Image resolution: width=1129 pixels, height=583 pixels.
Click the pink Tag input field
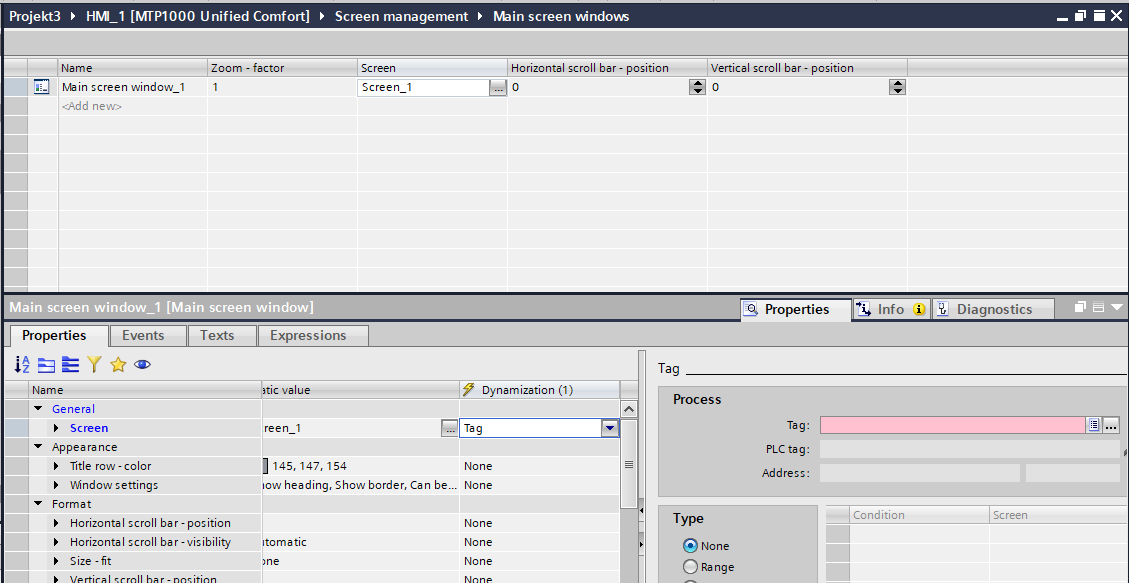pos(951,426)
